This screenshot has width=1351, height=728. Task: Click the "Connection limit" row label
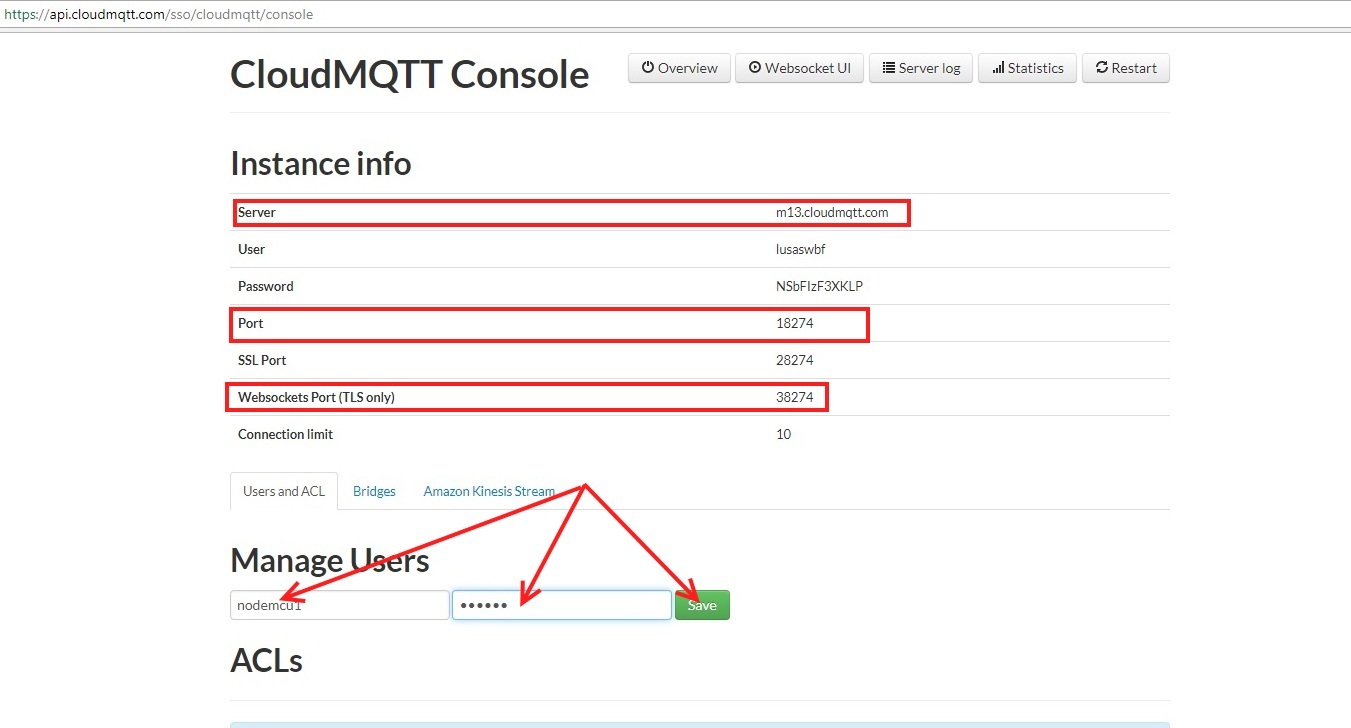click(x=285, y=434)
